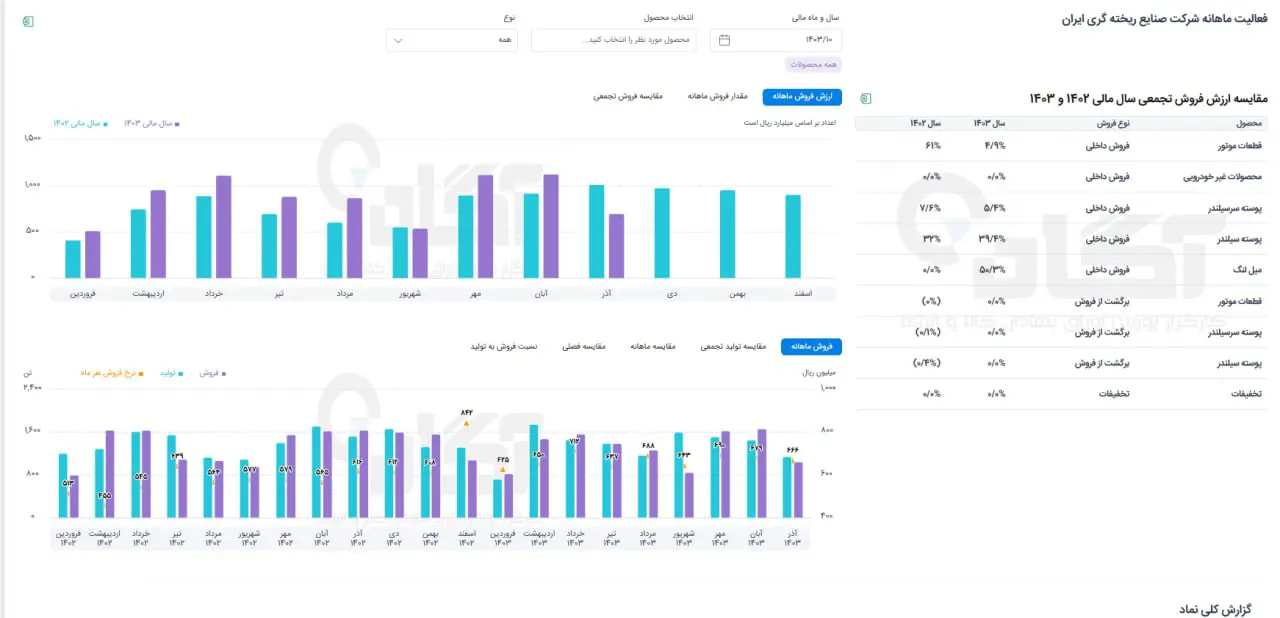Click the سال ۱۴۰۳ column header
The width and height of the screenshot is (1280, 618).
coord(989,123)
